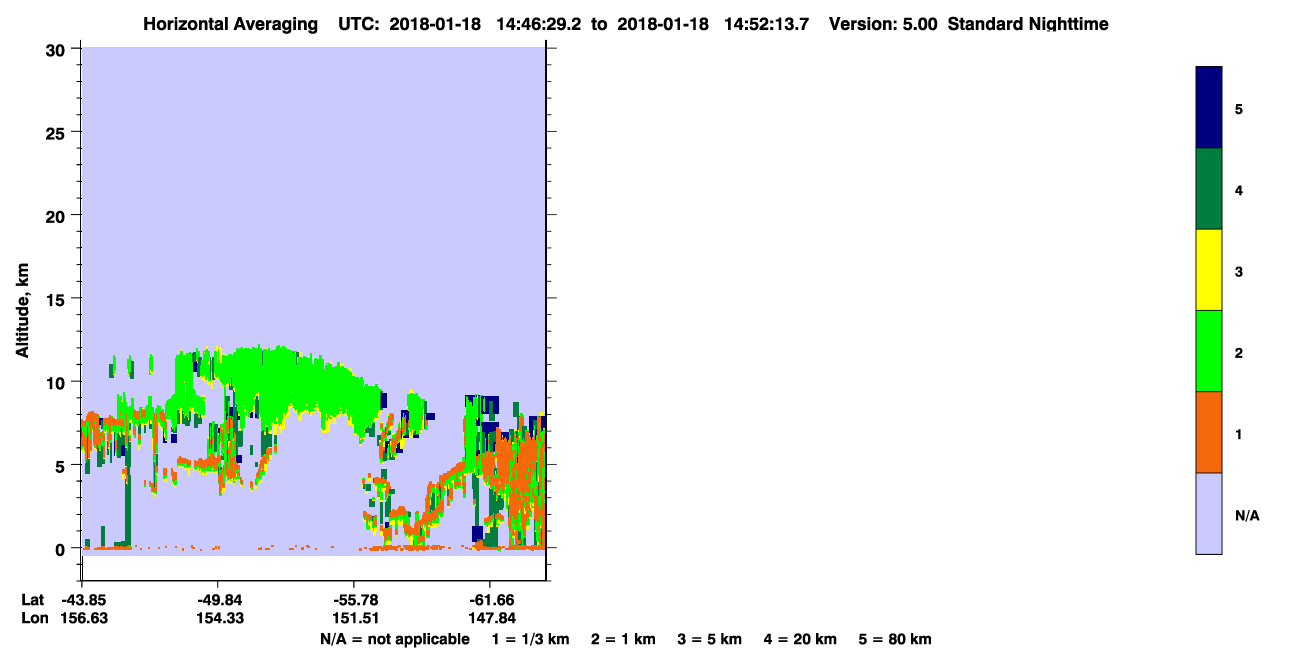This screenshot has height=667, width=1300.
Task: Click the colorbar label '2'
Action: click(x=1239, y=353)
